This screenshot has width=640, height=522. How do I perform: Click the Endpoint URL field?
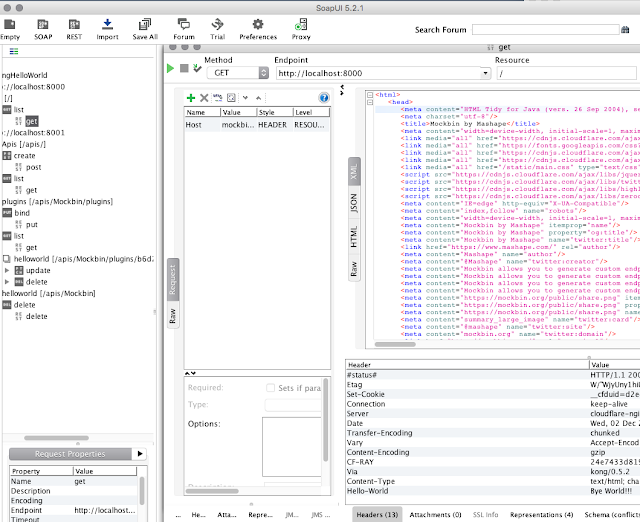(378, 73)
